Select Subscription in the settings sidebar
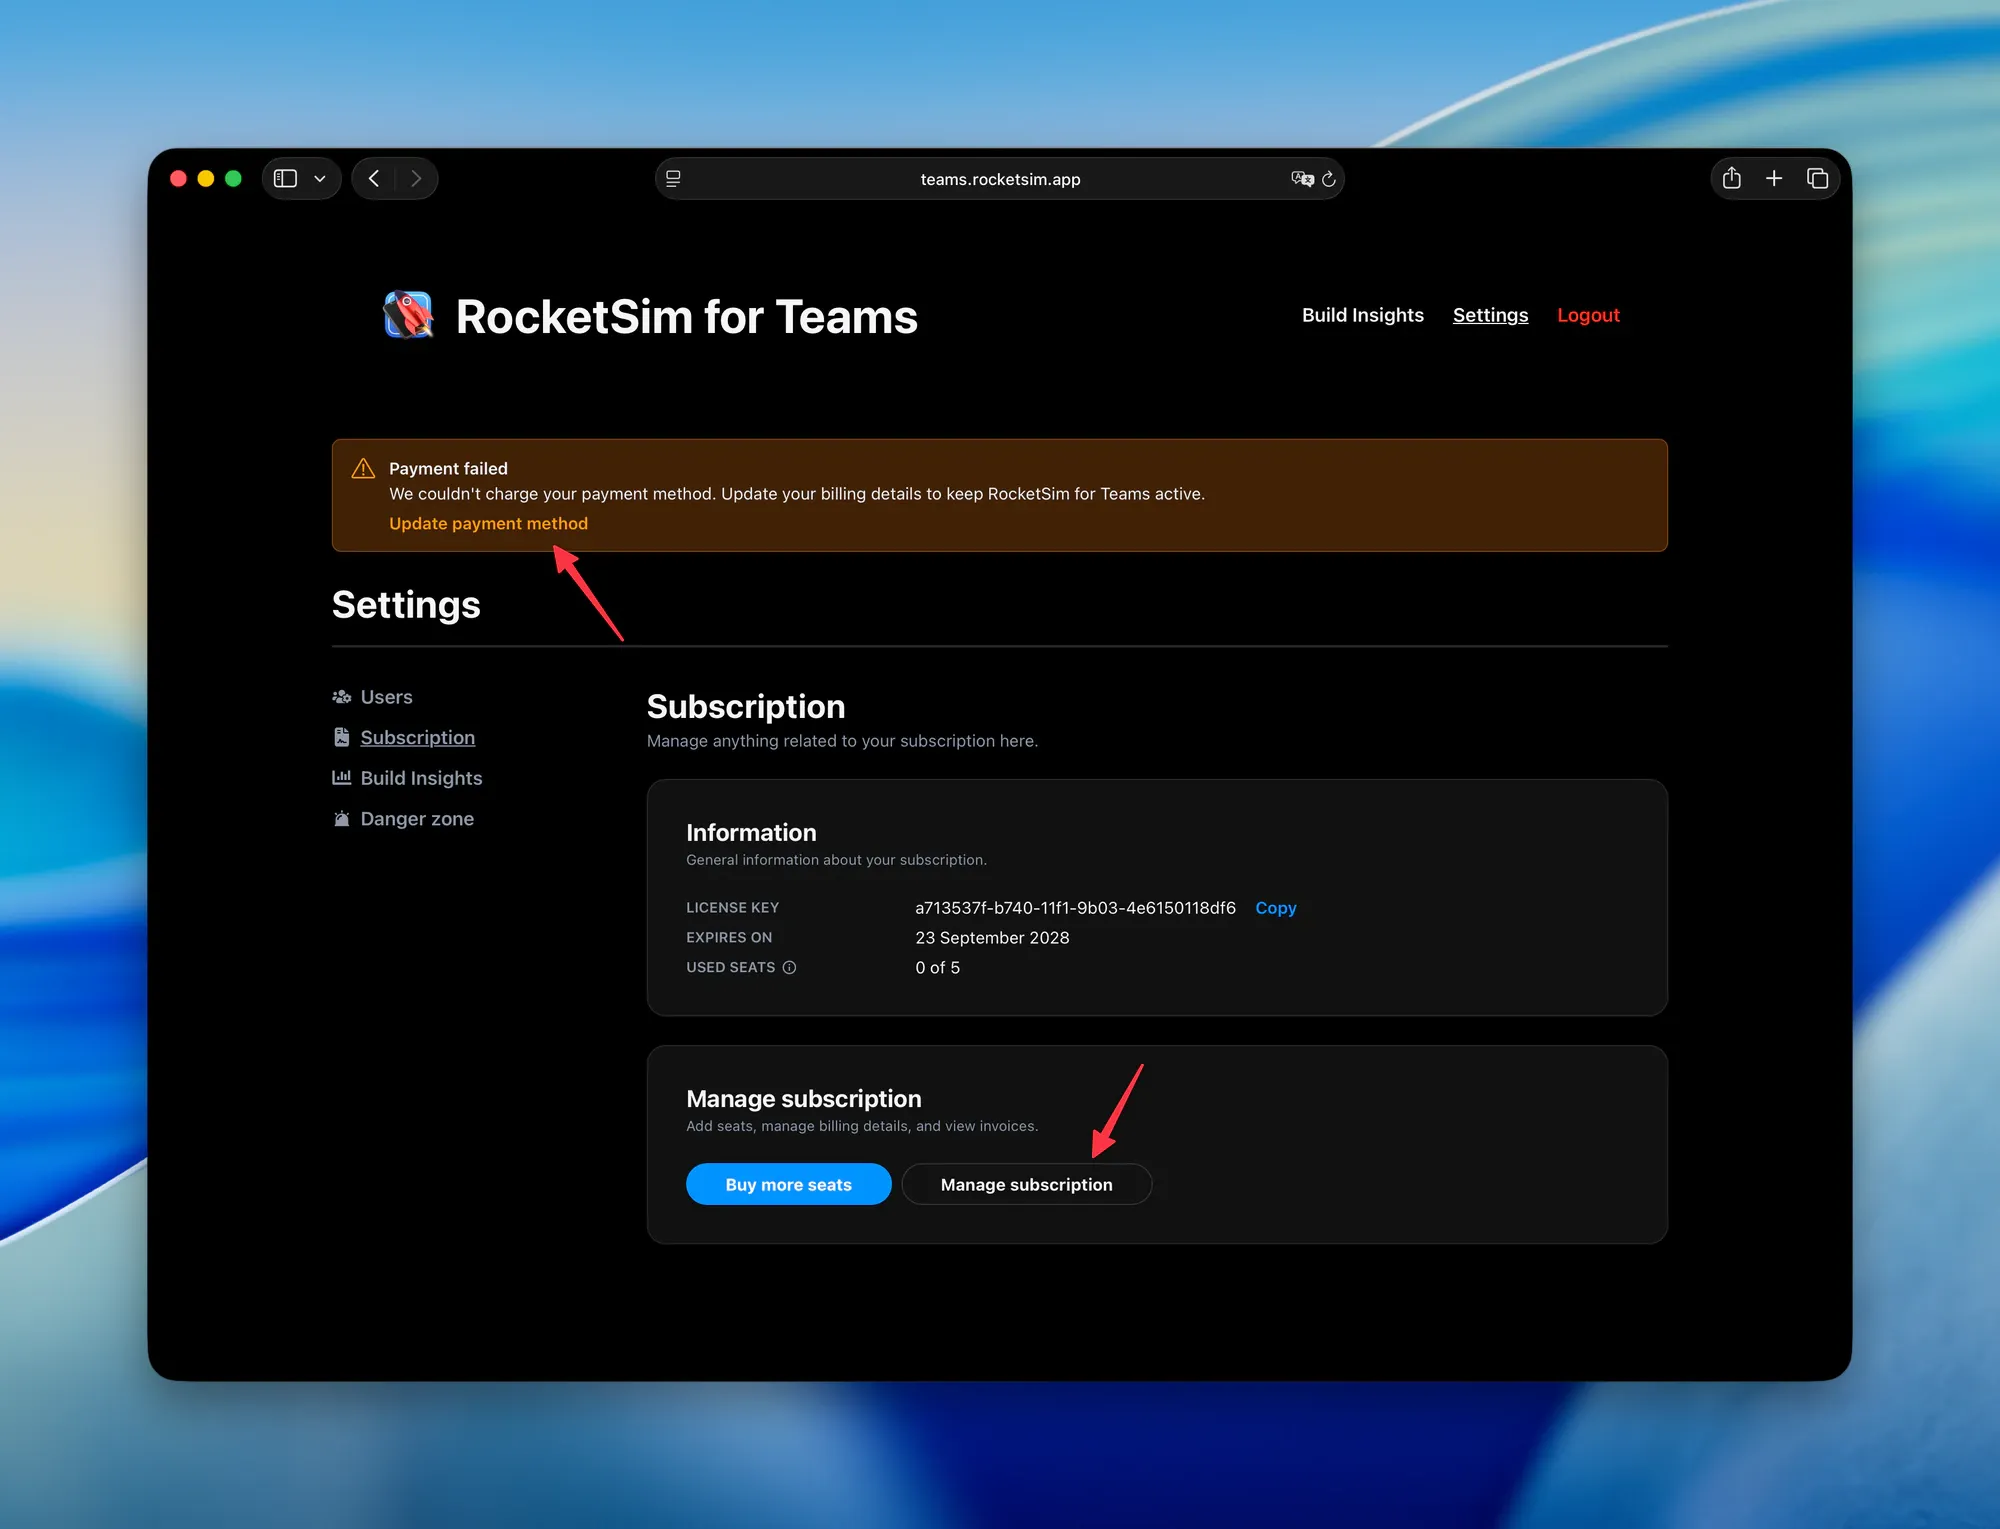Screen dimensions: 2000x1529 [x=417, y=738]
